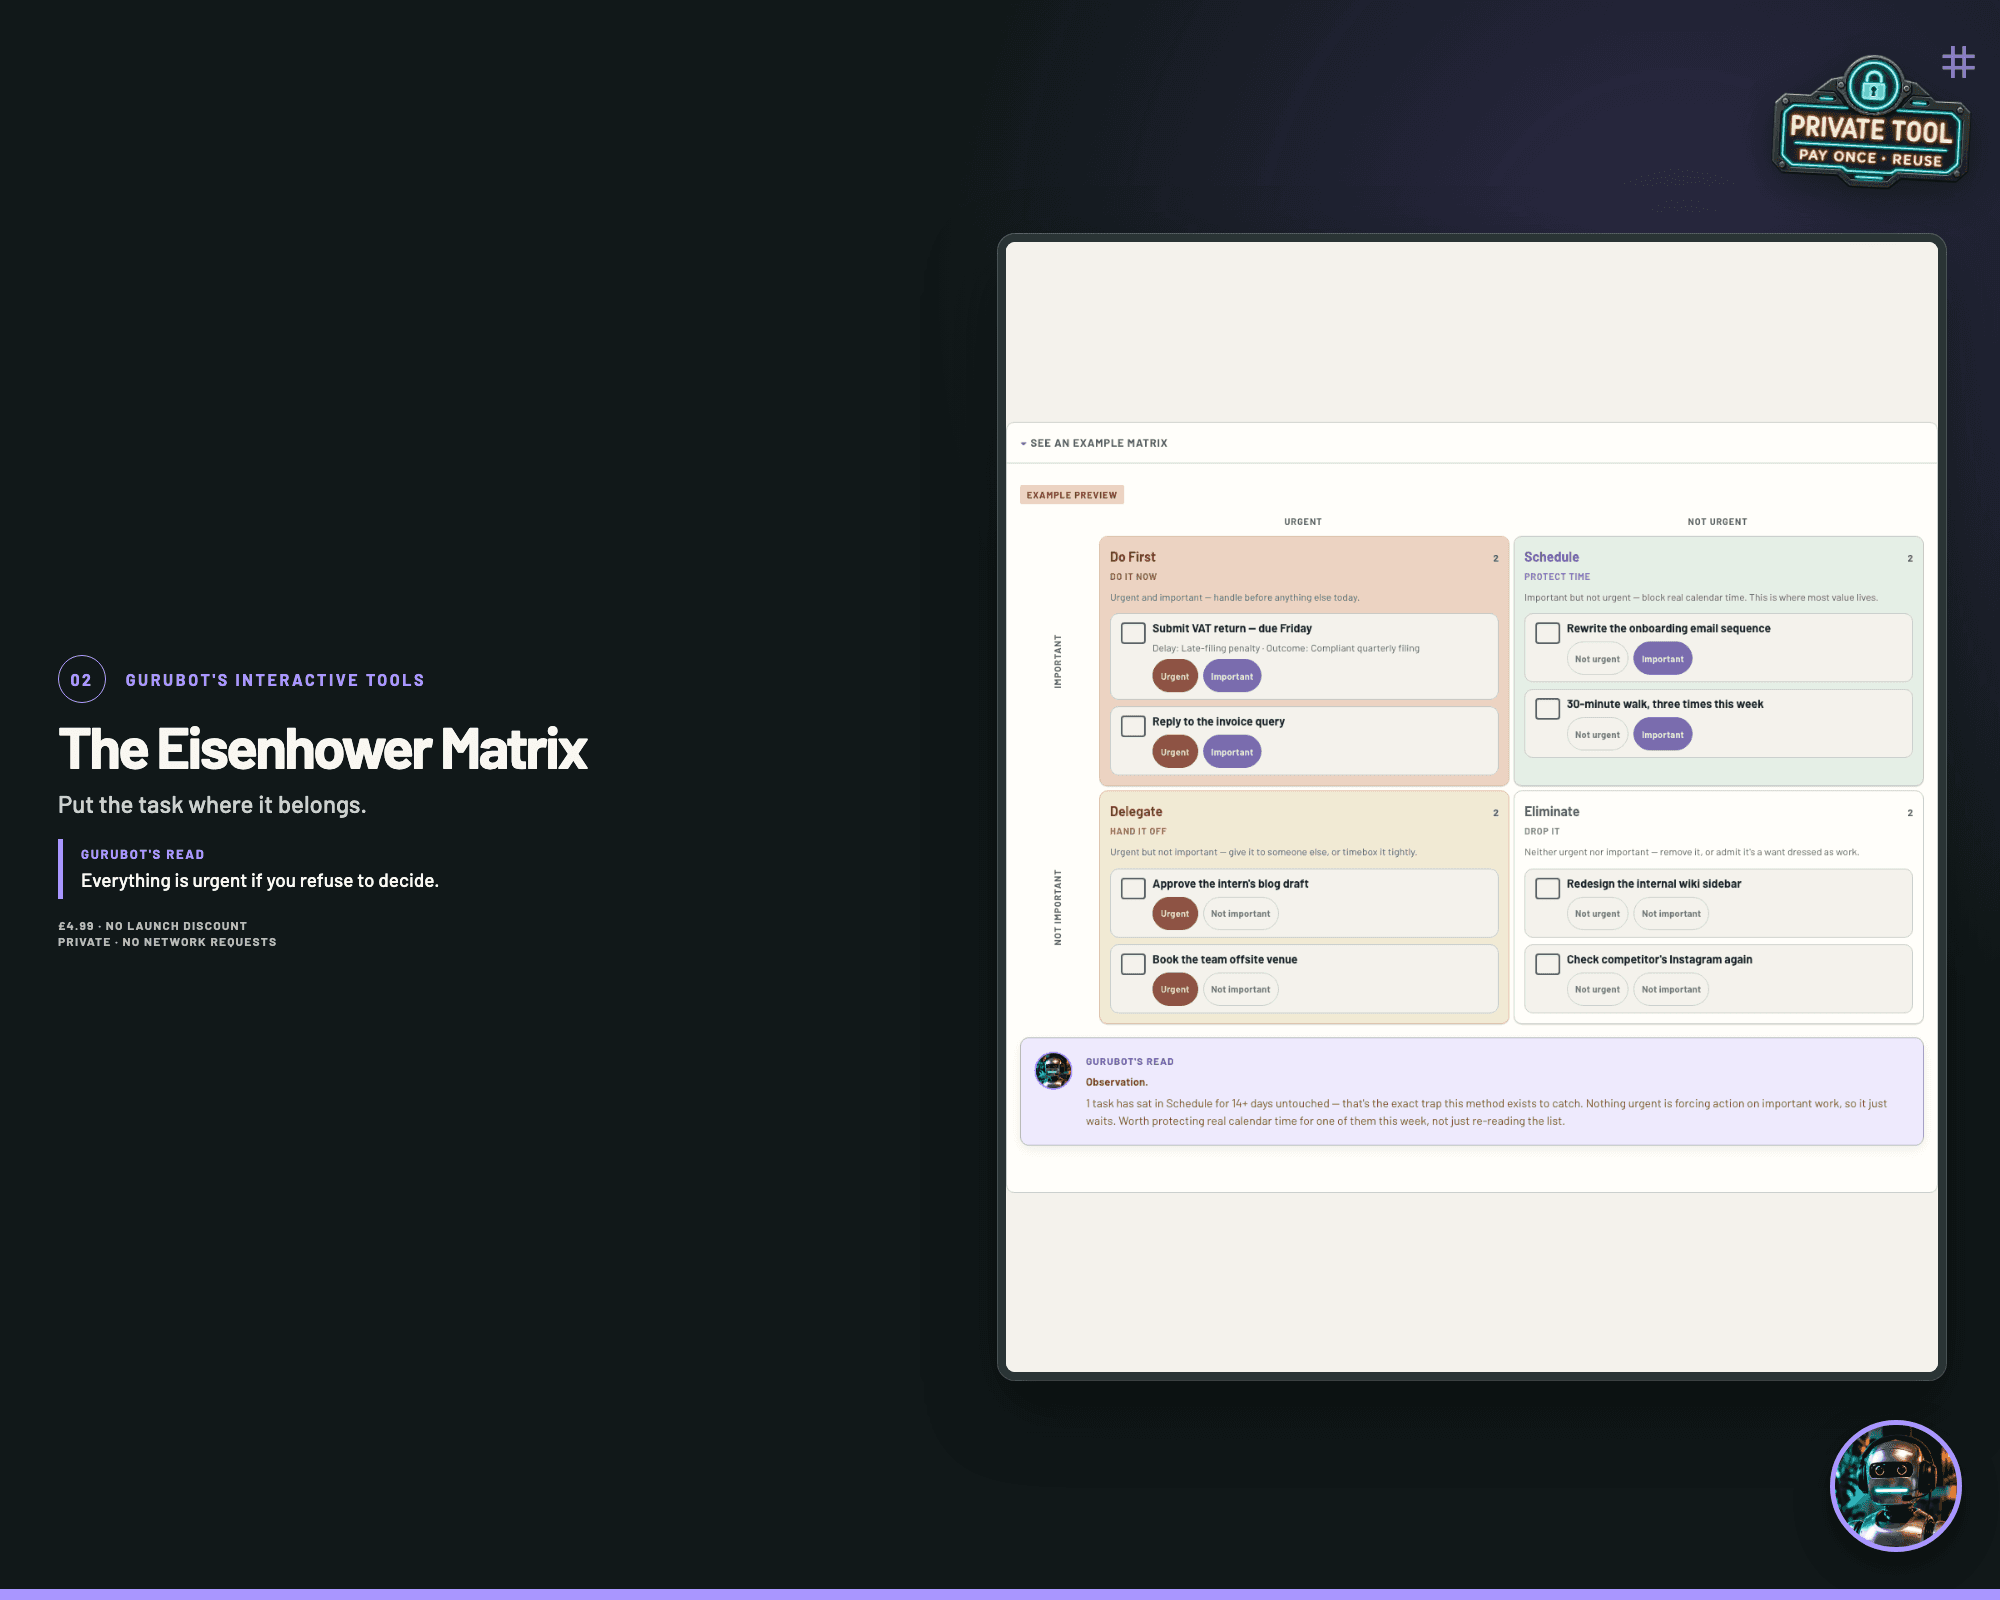
Task: Click Put the task where it belongs
Action: point(212,805)
